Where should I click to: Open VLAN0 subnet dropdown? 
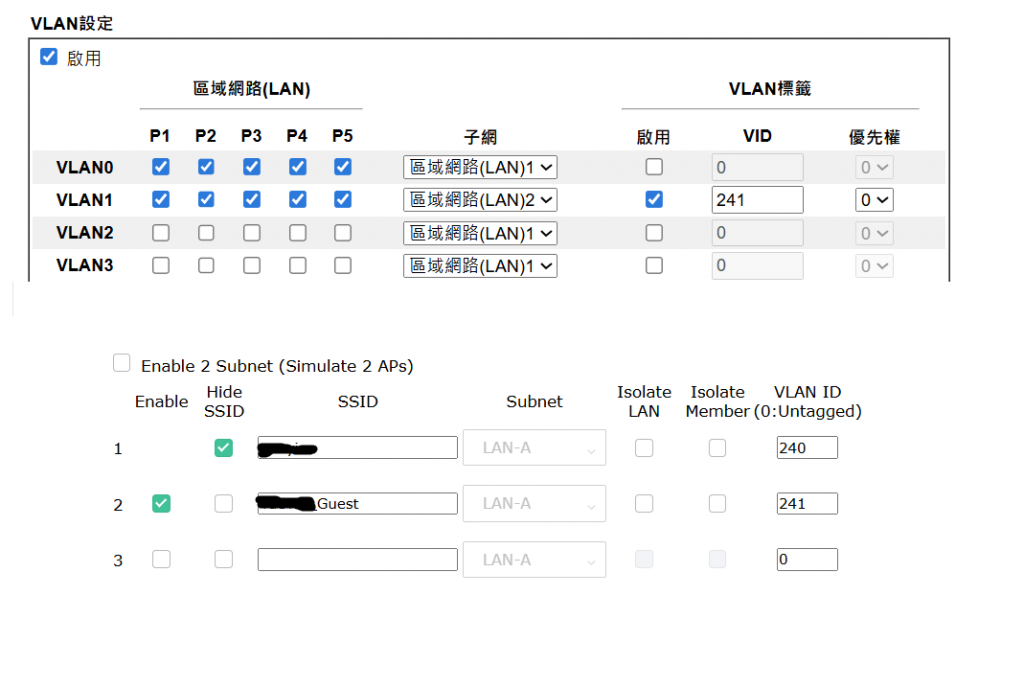coord(480,167)
